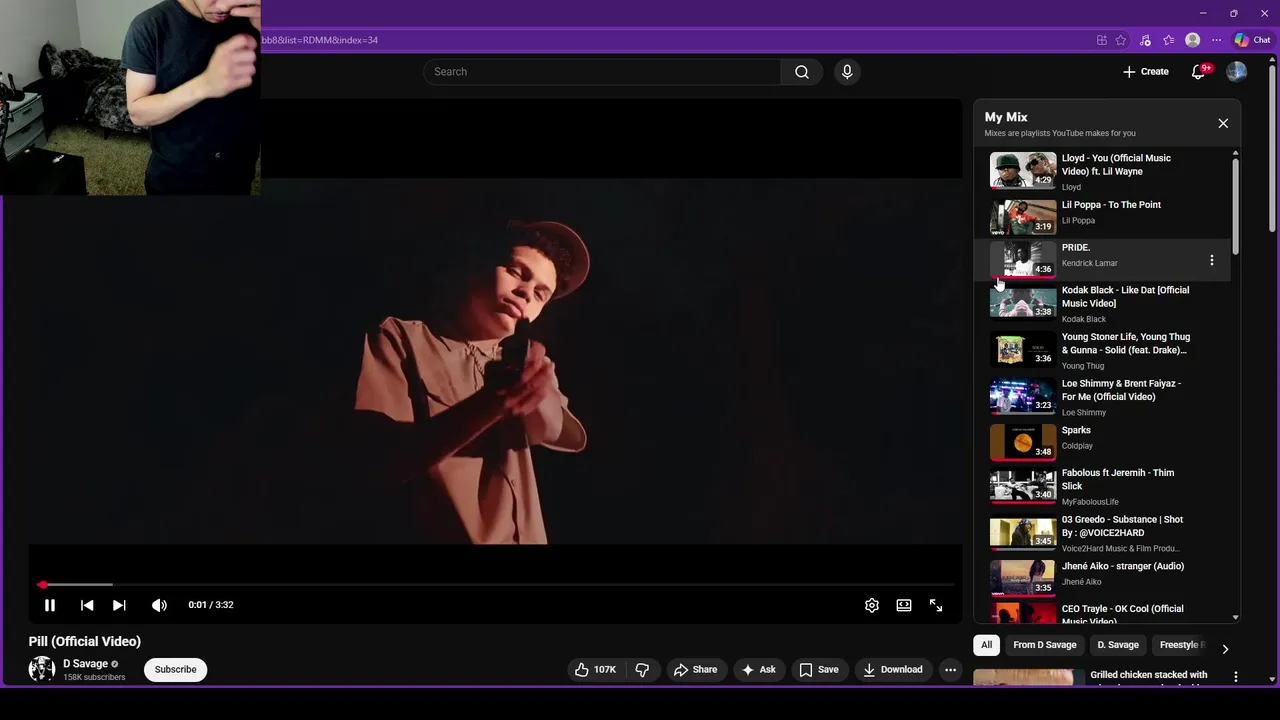The image size is (1280, 720).
Task: Save the video to a playlist
Action: pos(819,670)
